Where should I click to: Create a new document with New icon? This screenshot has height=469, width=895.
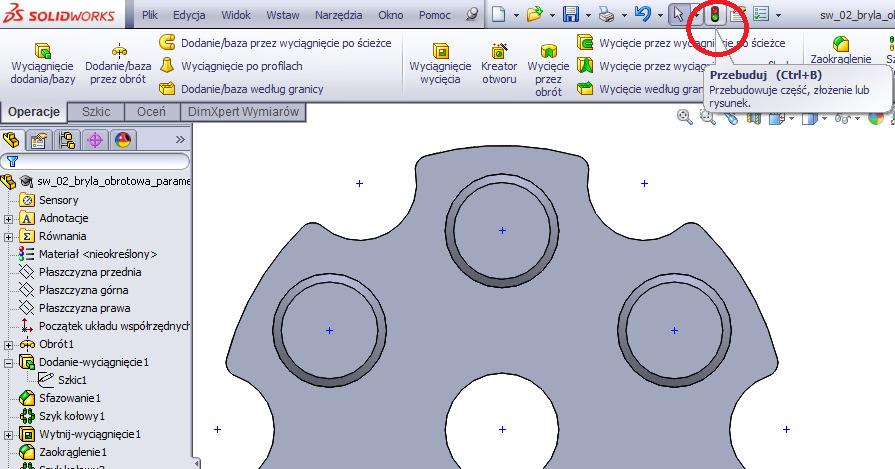coord(498,14)
